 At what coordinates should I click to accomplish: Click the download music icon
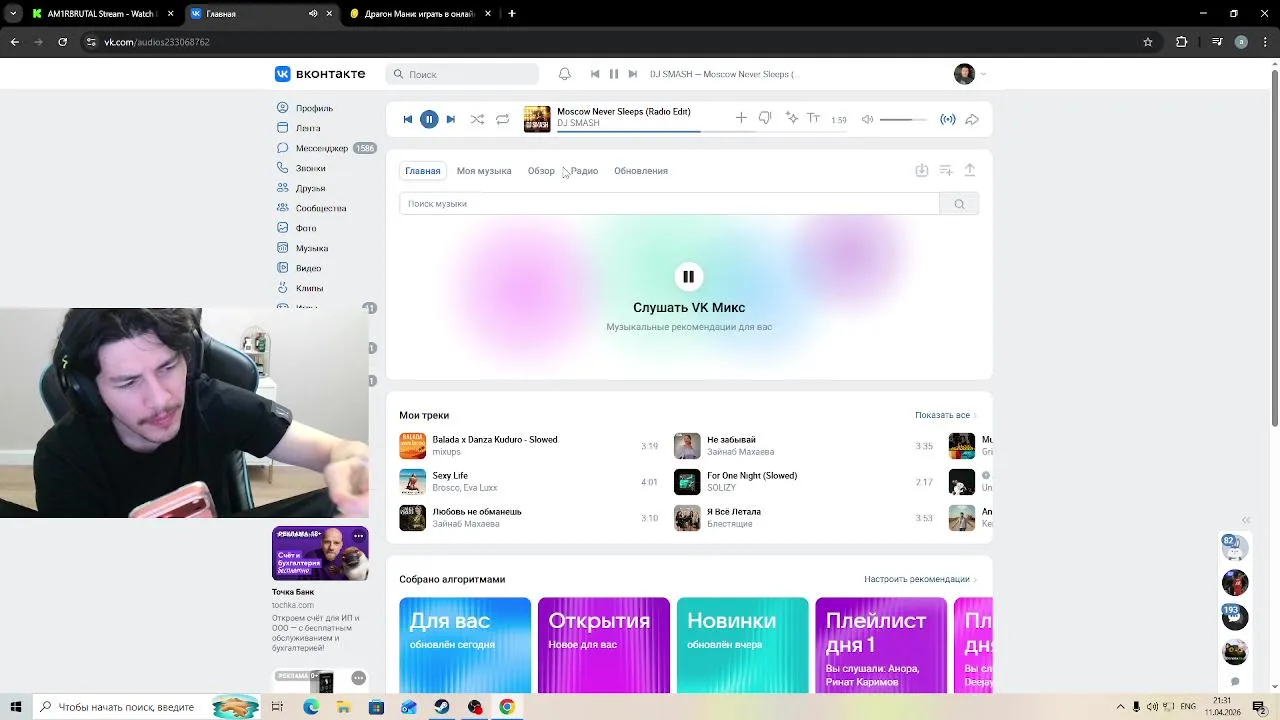pyautogui.click(x=922, y=171)
